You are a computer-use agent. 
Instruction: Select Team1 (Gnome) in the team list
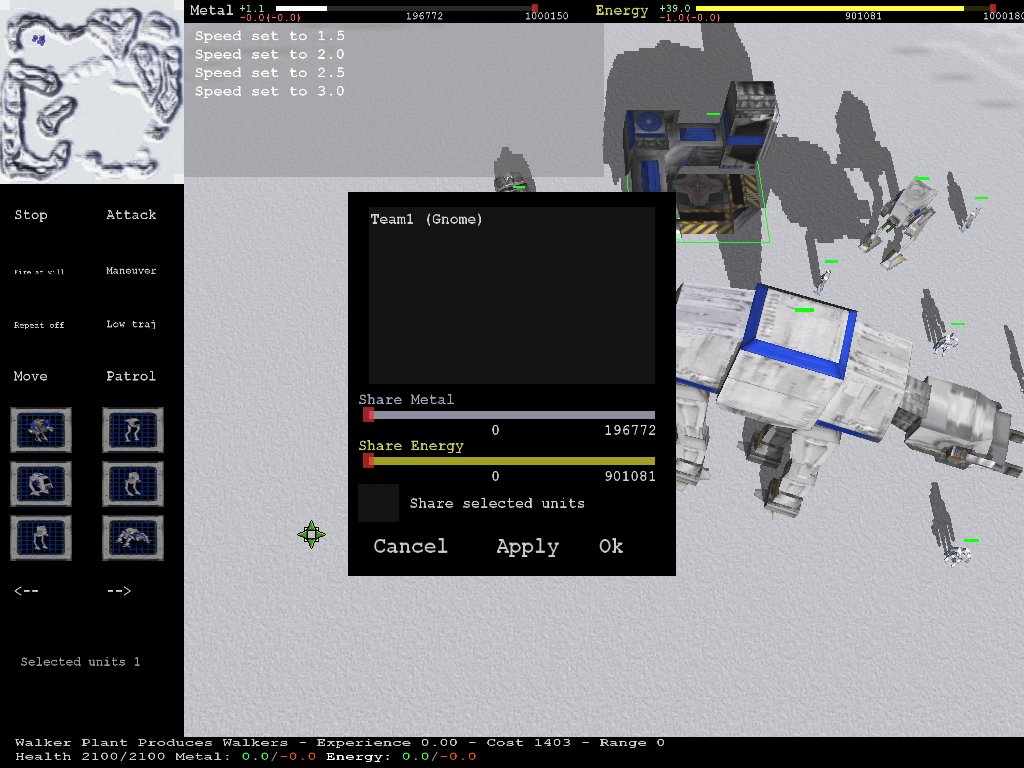click(x=426, y=219)
